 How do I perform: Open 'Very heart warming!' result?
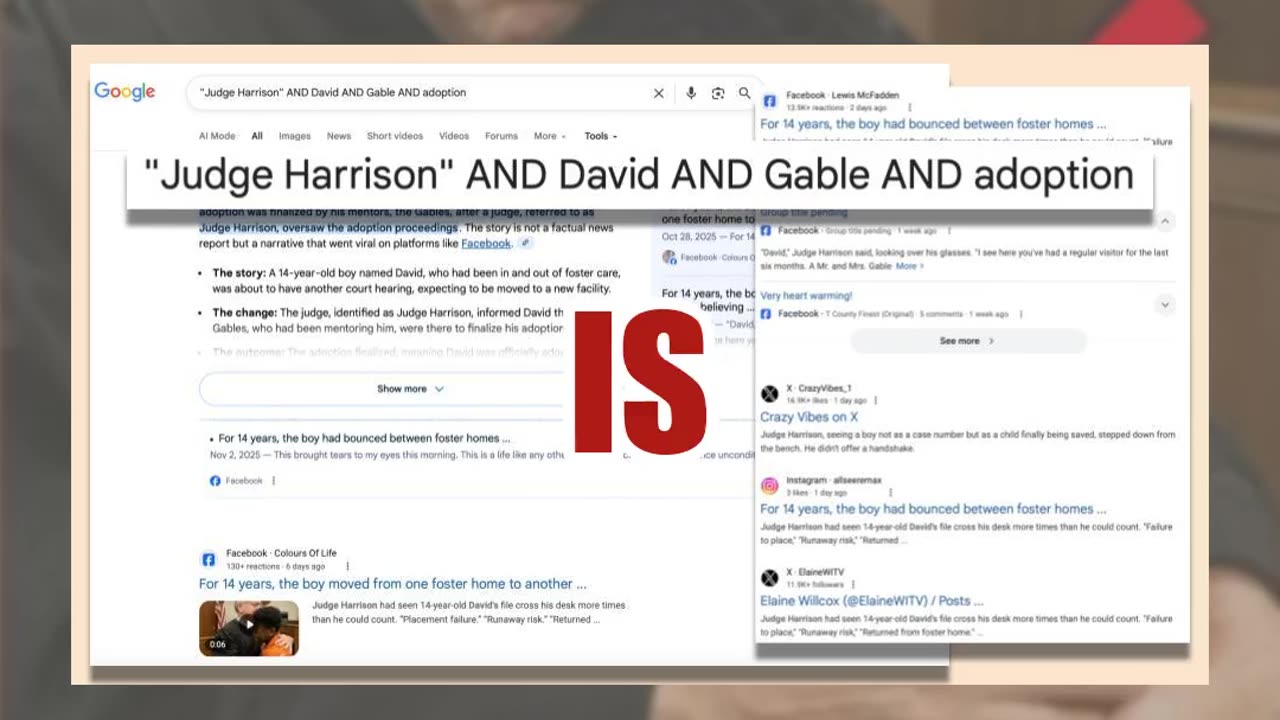(806, 296)
